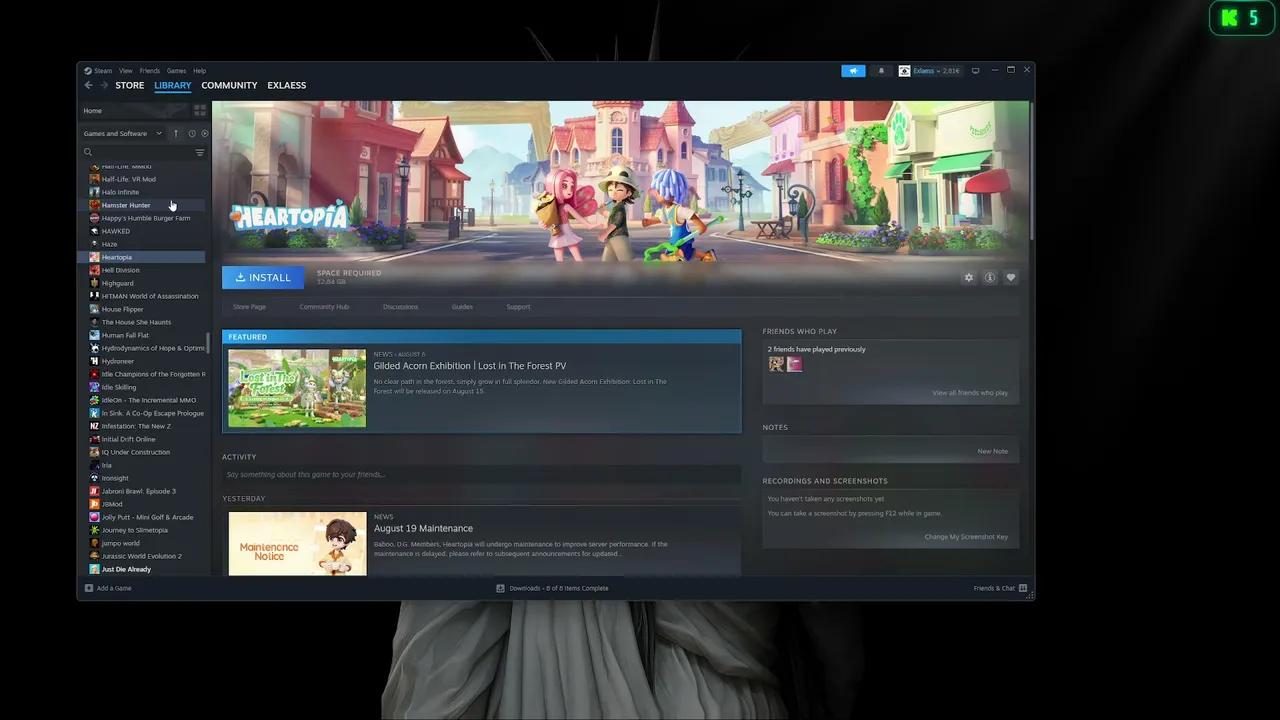Screen dimensions: 1280x720
Task: Switch to the COMMUNITY tab
Action: pos(229,85)
